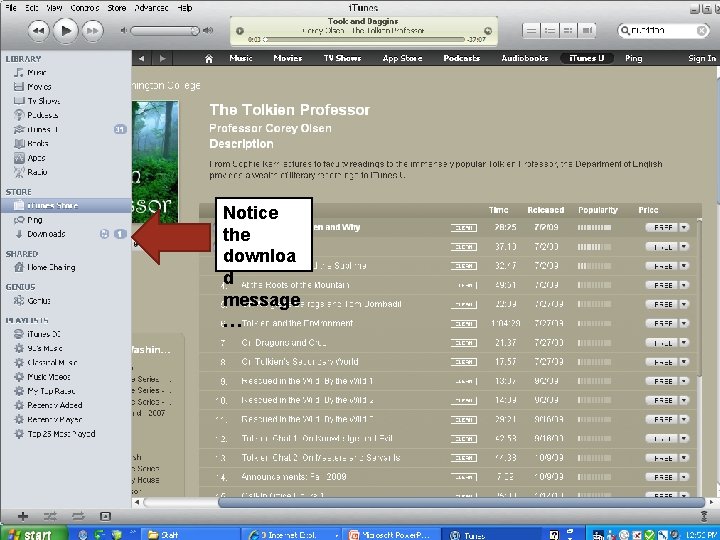The height and width of the screenshot is (540, 720).
Task: Open the Help menu
Action: pyautogui.click(x=185, y=8)
